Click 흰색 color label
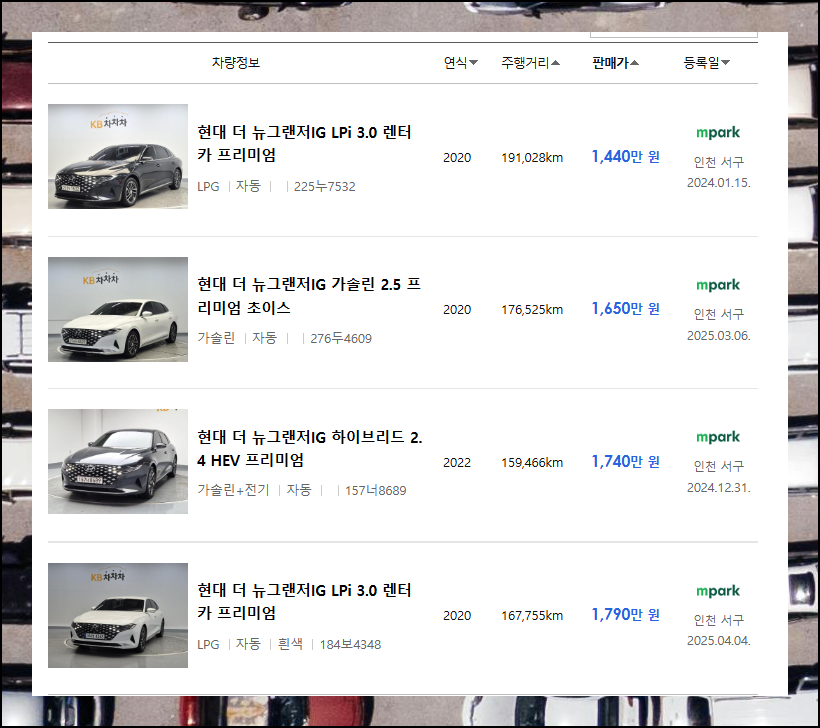 [290, 644]
